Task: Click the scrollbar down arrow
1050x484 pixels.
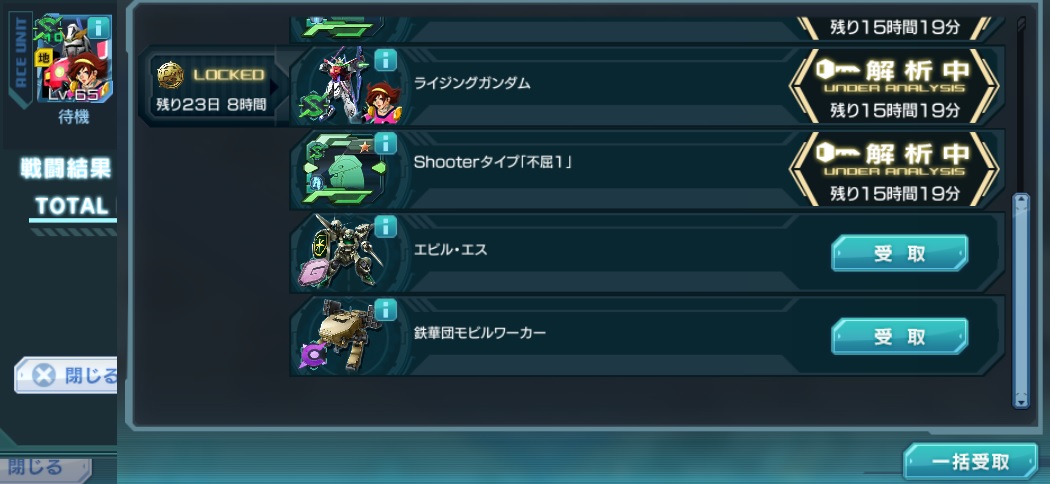Action: tap(1021, 401)
